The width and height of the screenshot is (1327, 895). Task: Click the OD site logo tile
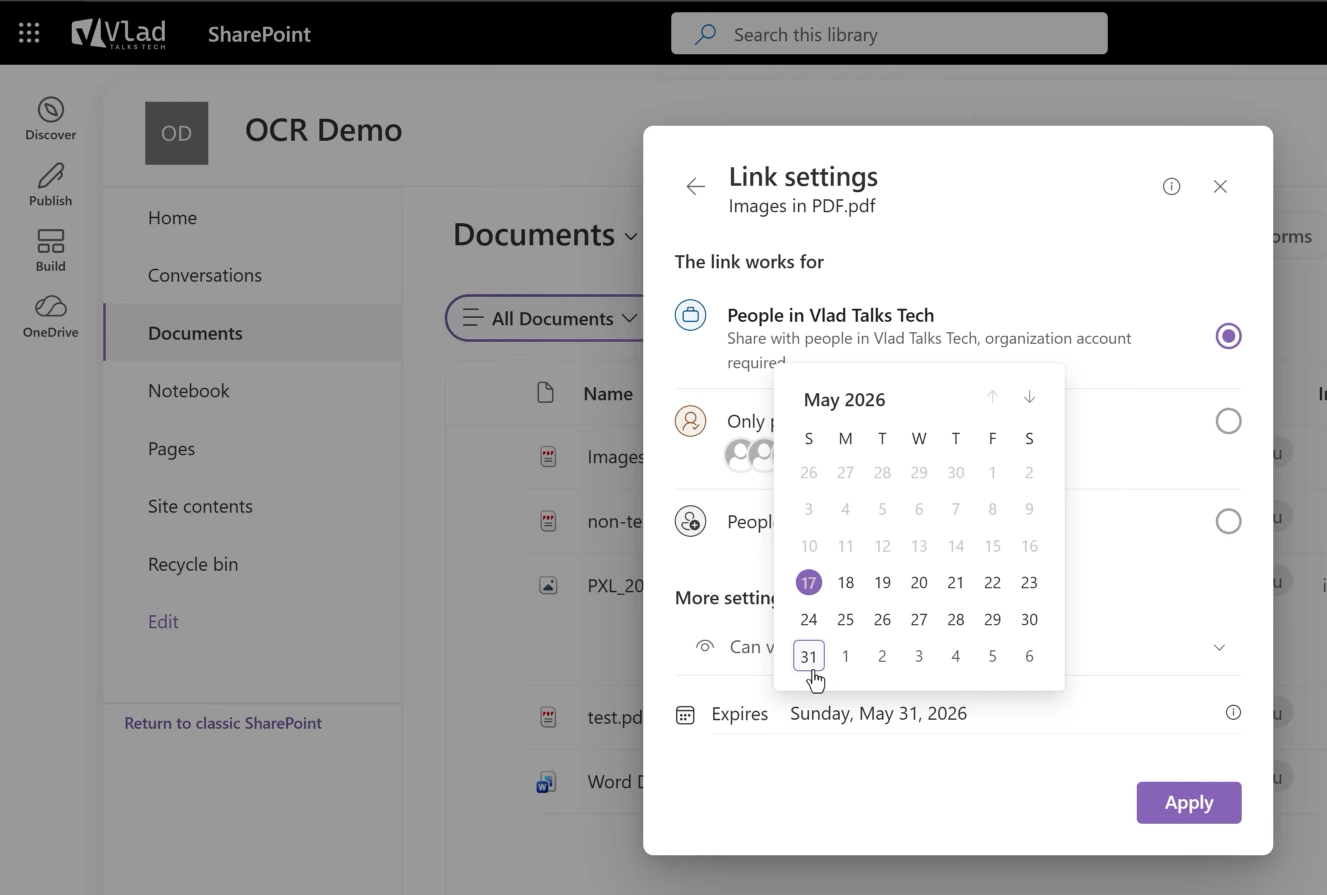click(176, 133)
